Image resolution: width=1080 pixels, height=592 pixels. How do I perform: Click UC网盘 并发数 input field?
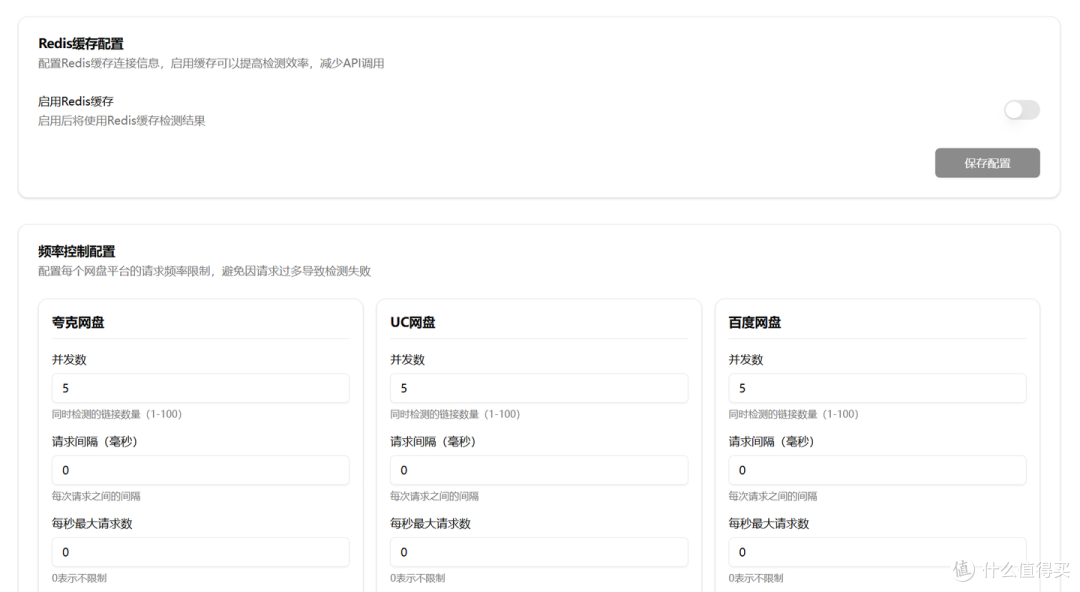[539, 388]
